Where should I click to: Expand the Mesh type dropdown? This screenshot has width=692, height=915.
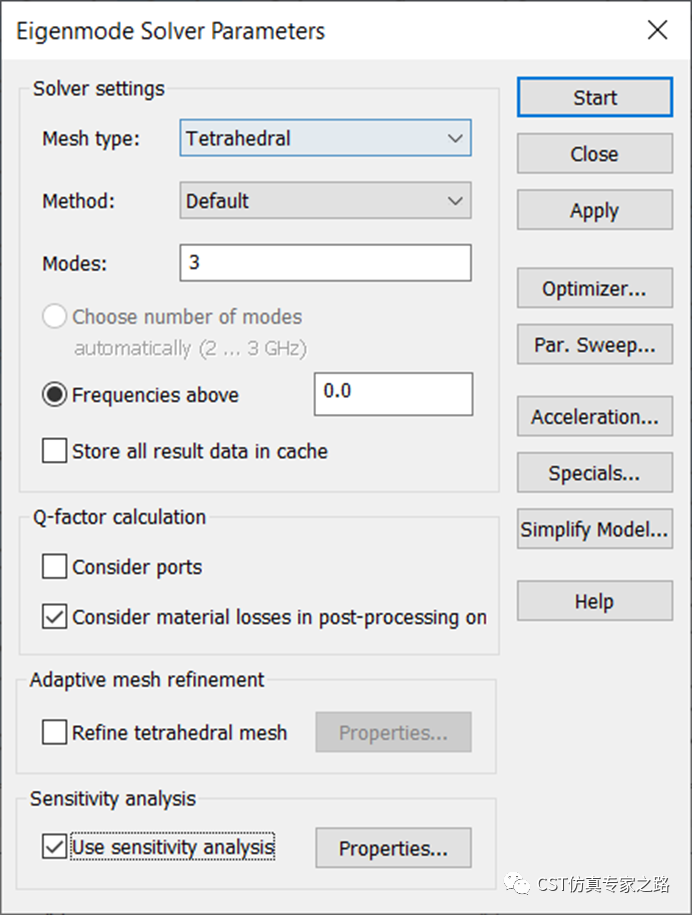pyautogui.click(x=326, y=138)
